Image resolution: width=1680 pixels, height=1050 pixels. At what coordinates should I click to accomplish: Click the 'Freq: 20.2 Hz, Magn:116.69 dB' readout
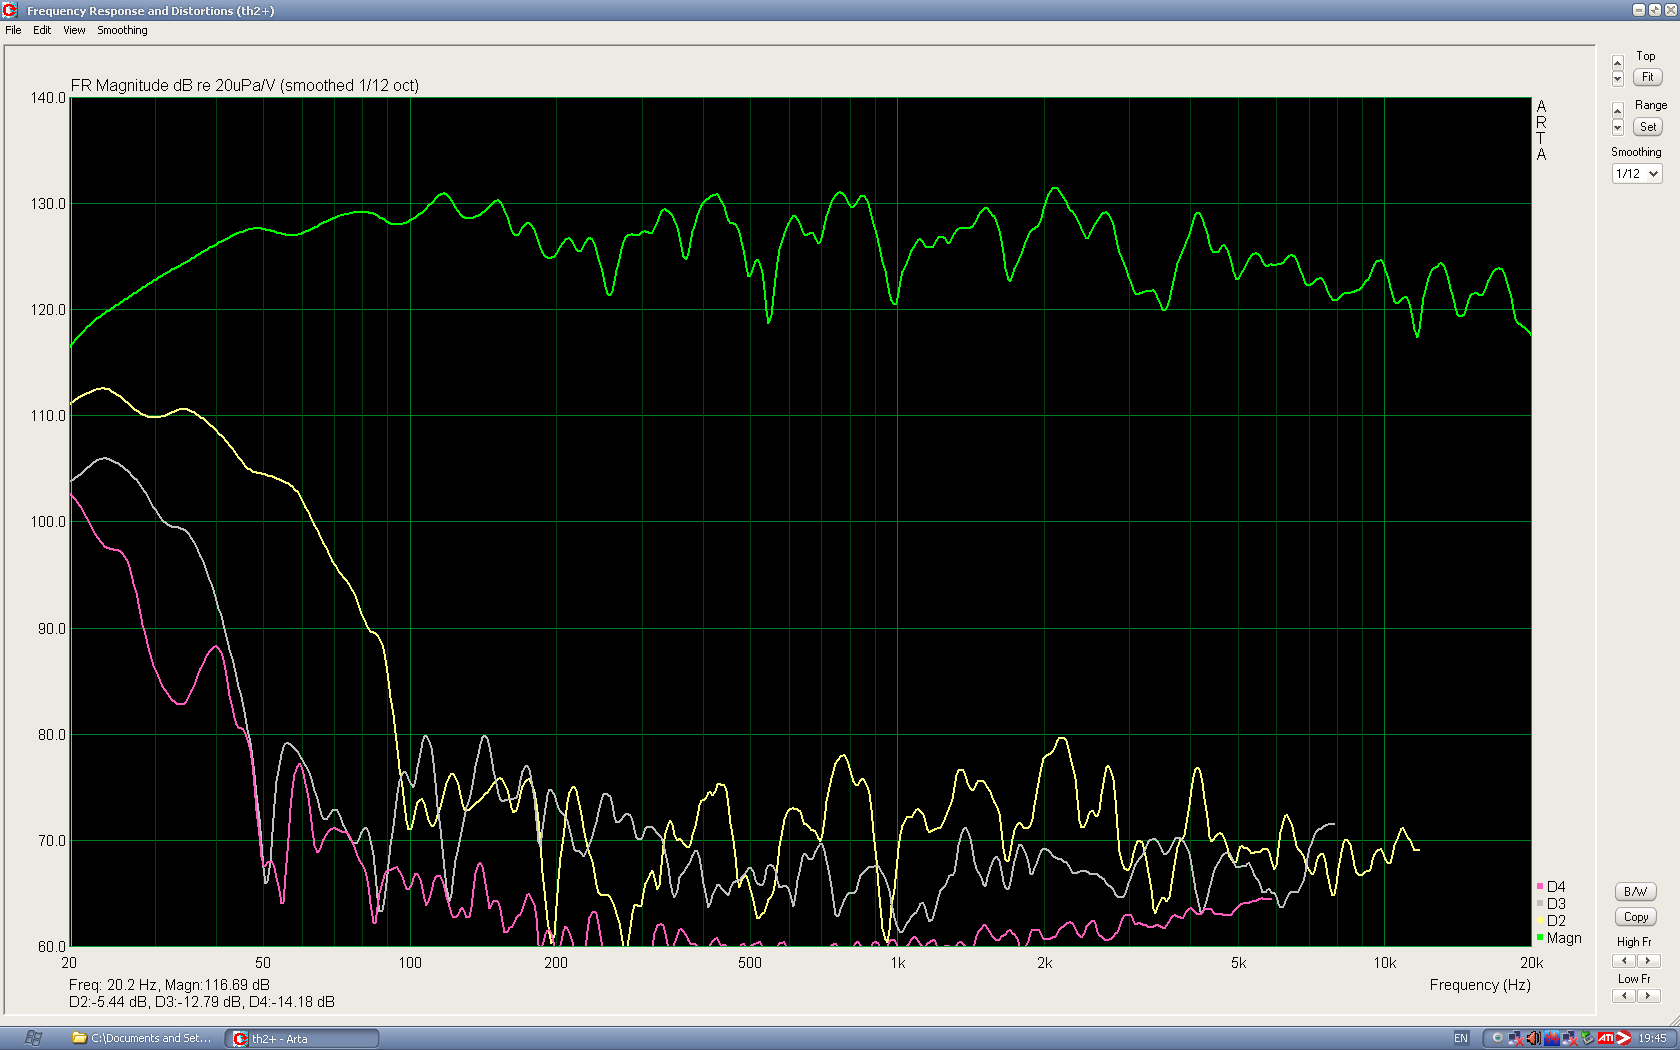[169, 985]
